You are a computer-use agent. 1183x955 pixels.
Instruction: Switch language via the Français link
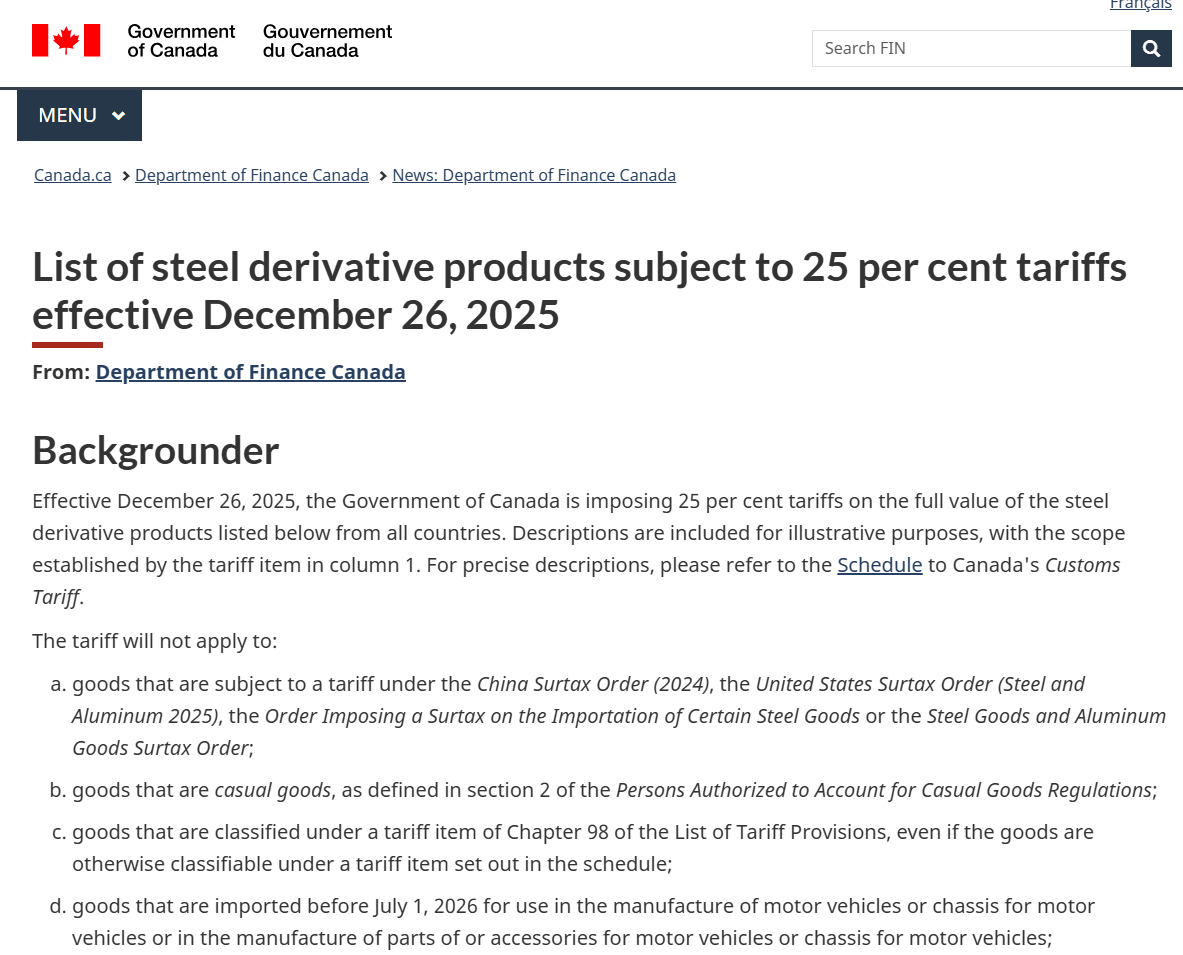coord(1140,5)
